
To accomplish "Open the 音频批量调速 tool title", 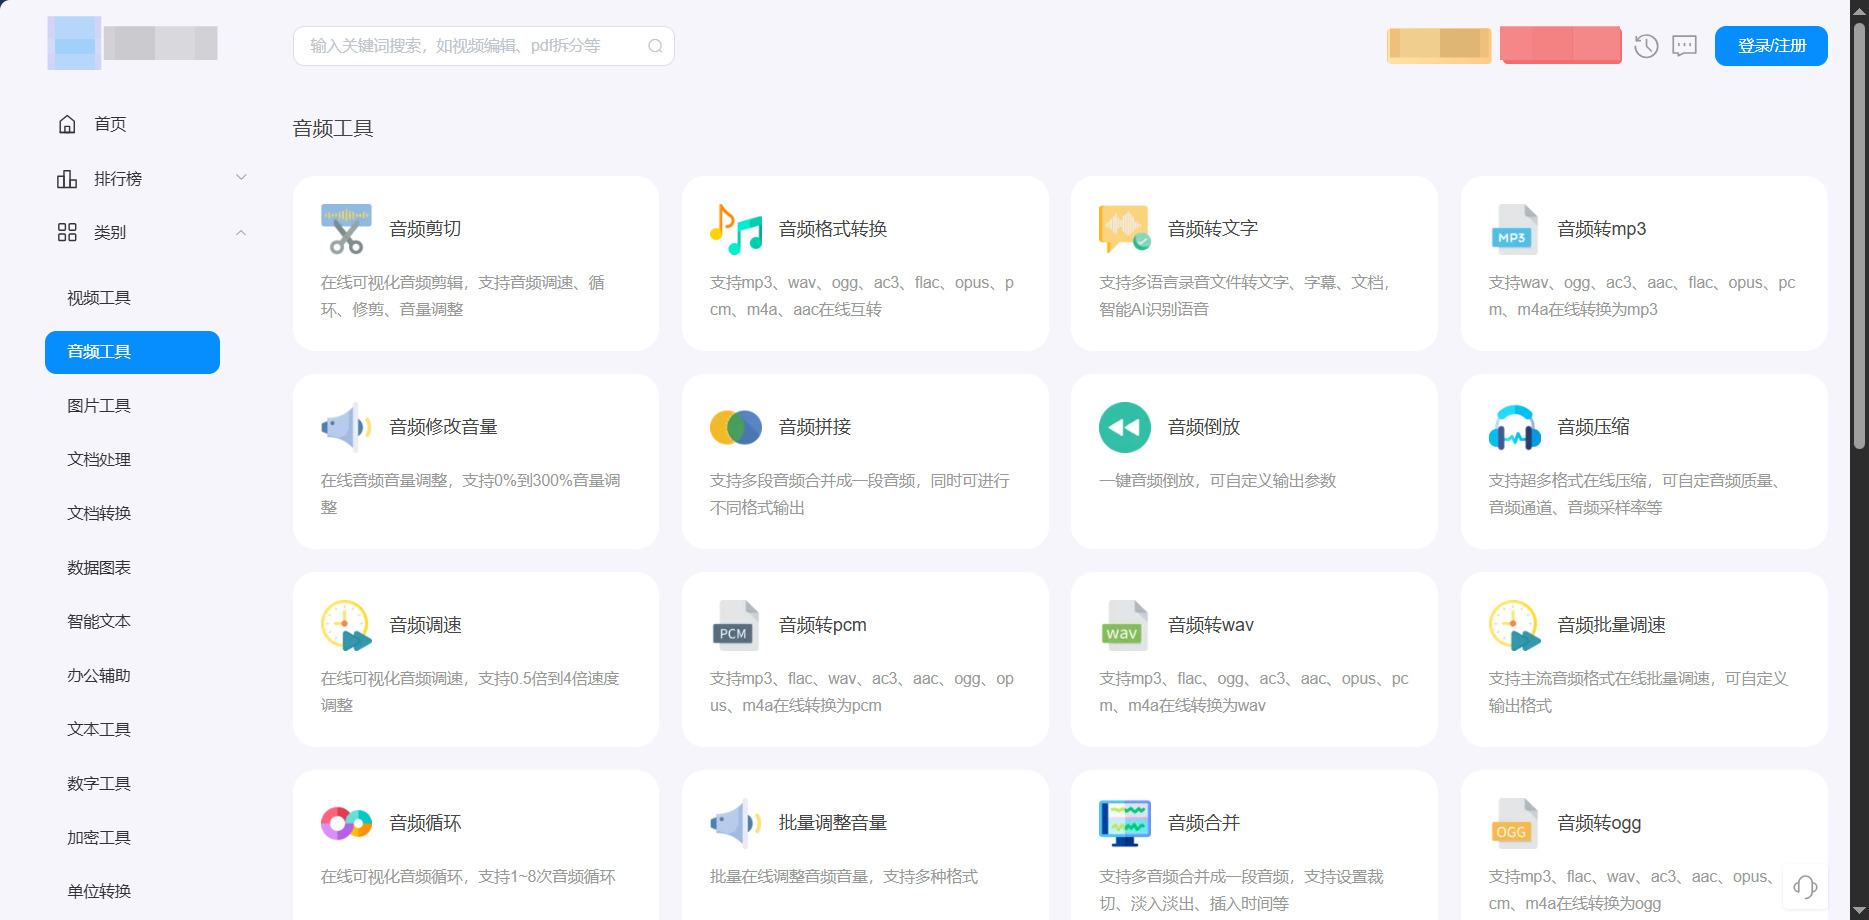I will [1611, 625].
